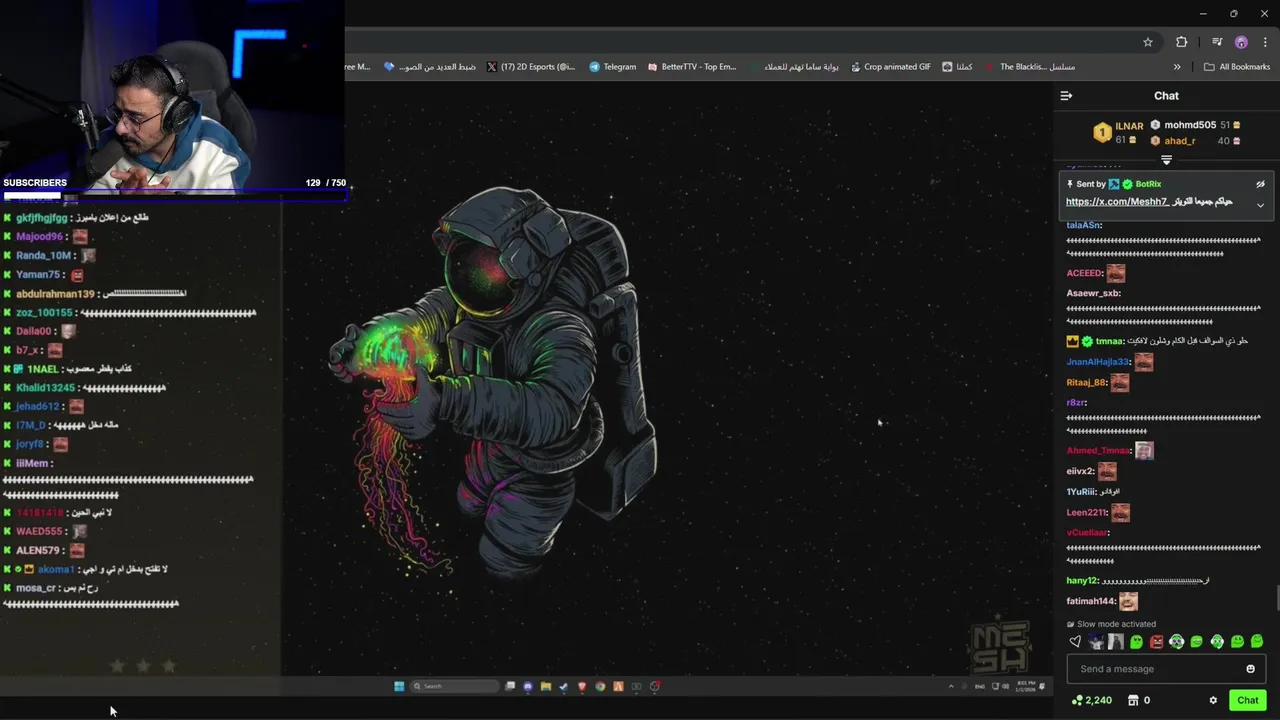This screenshot has height=720, width=1280.
Task: Open Brave browser from the taskbar
Action: [582, 686]
